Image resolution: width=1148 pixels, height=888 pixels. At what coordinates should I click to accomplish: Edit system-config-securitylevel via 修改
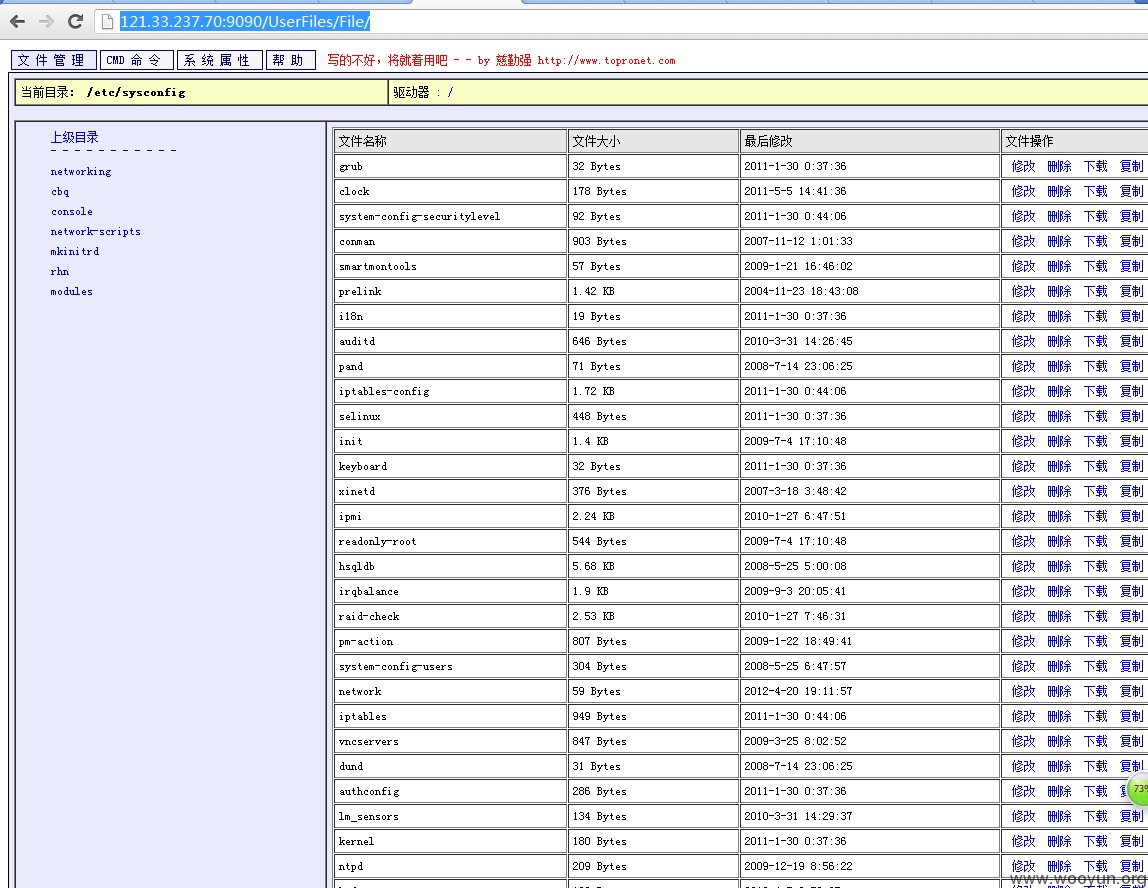(1024, 216)
